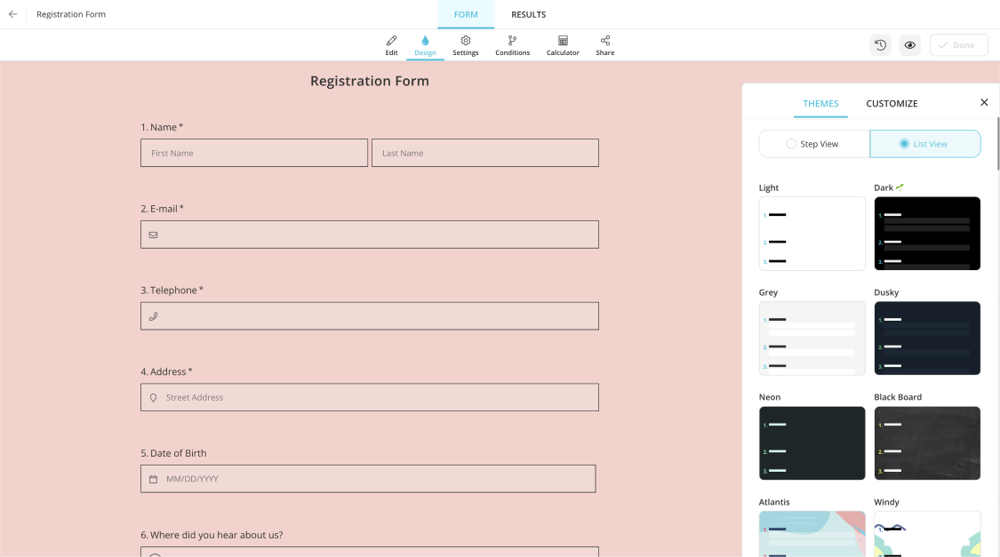
Task: Switch to the CUSTOMIZE tab
Action: tap(891, 103)
